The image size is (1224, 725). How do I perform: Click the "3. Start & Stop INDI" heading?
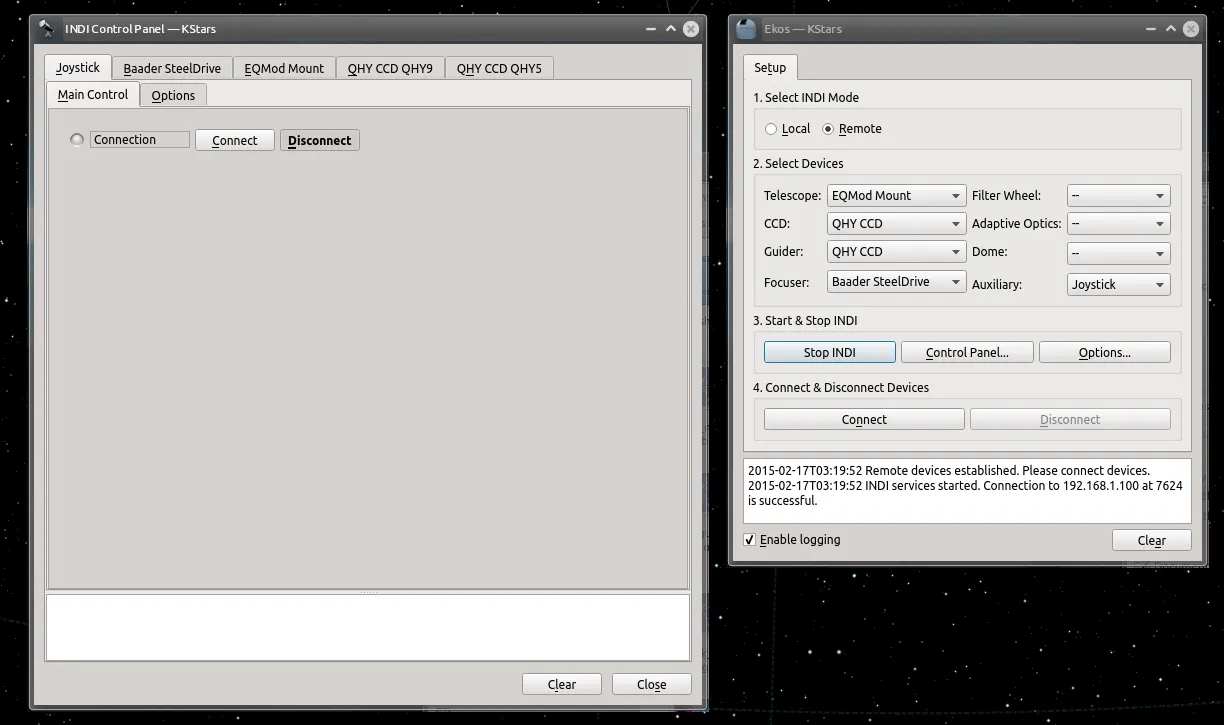(805, 321)
